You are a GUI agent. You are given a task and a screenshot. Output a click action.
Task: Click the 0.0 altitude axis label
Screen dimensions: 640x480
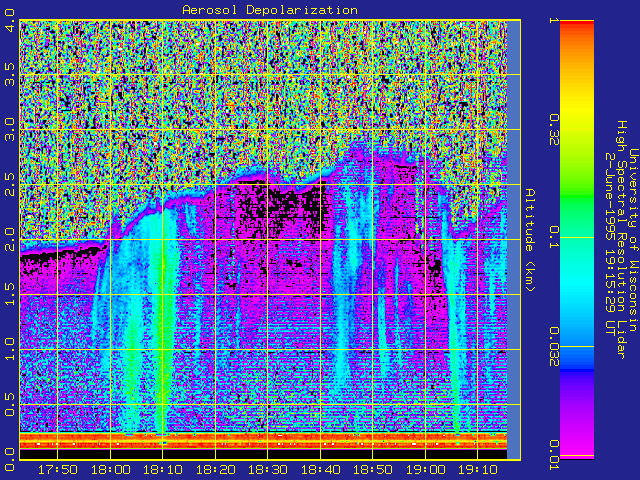[x=10, y=459]
